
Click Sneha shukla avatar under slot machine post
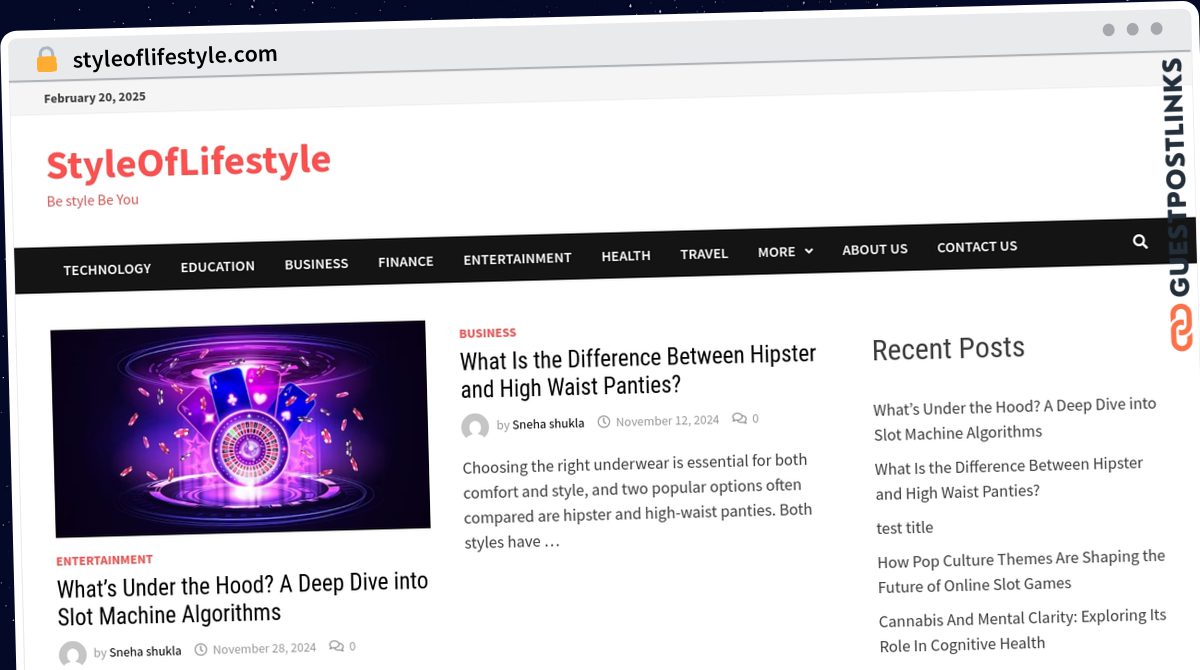pyautogui.click(x=73, y=655)
